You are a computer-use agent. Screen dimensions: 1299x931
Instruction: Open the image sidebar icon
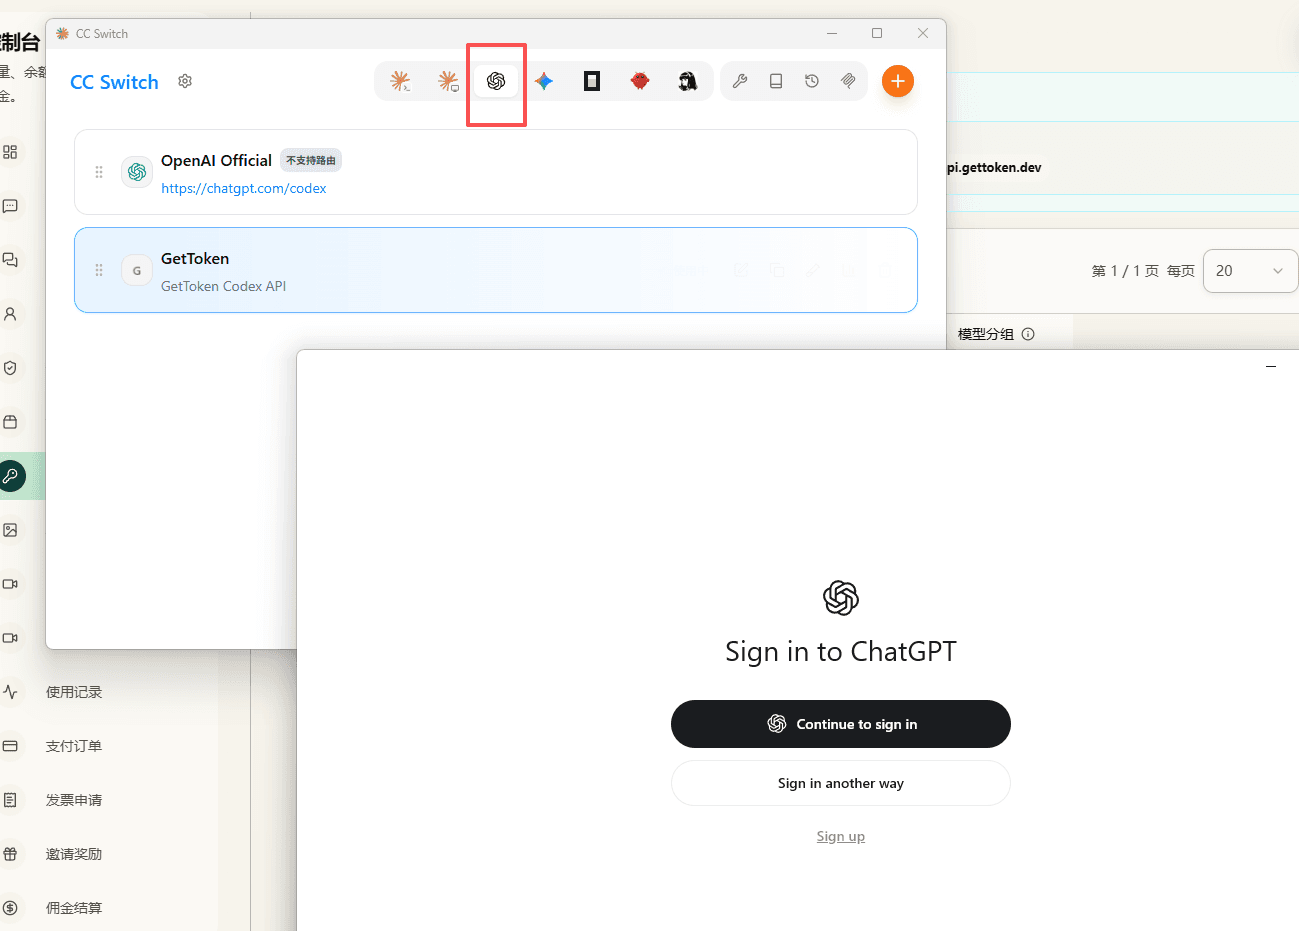10,530
